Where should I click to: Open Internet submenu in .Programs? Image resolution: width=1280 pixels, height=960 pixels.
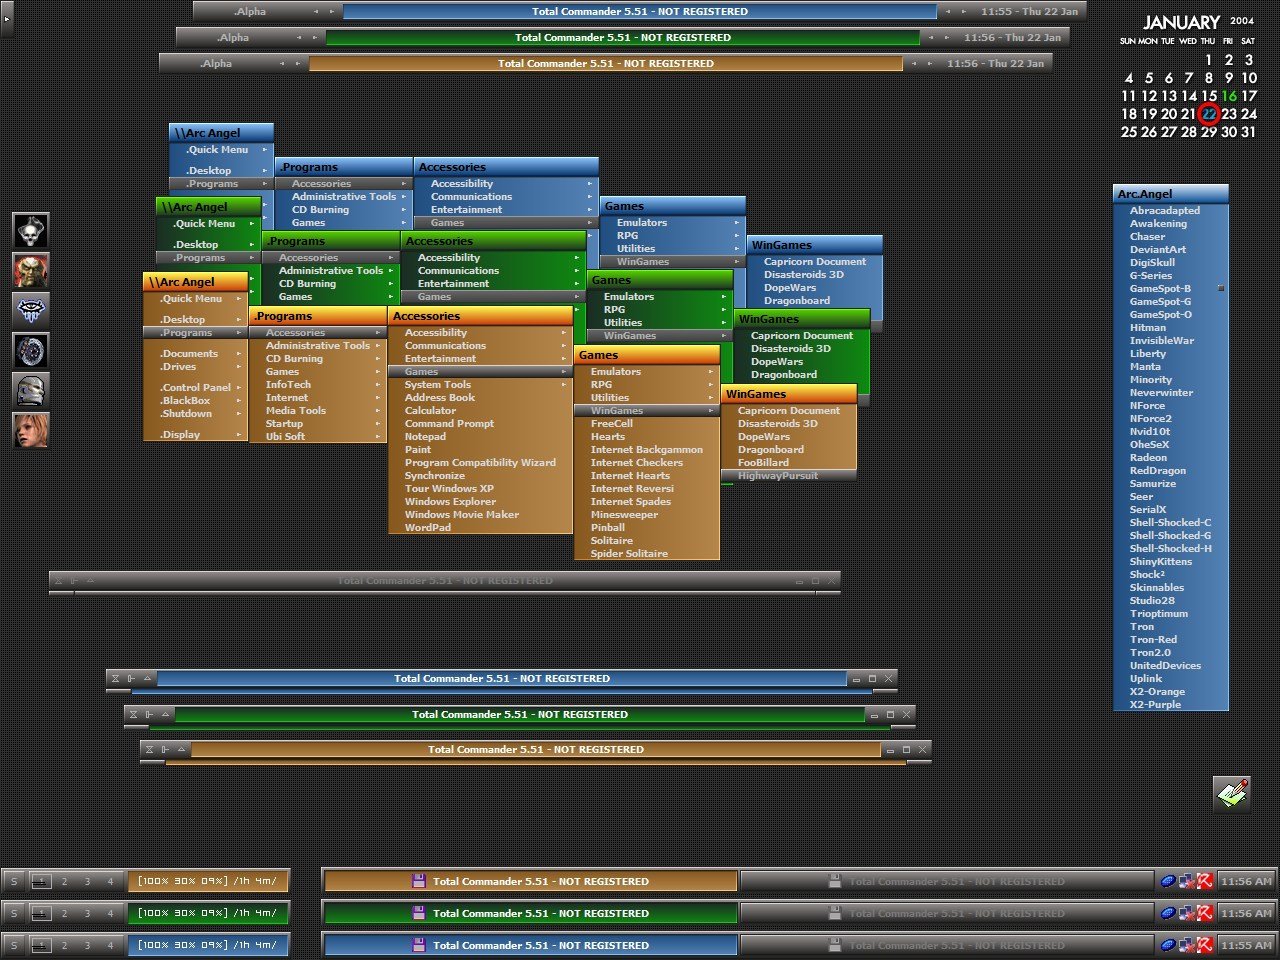[x=318, y=398]
